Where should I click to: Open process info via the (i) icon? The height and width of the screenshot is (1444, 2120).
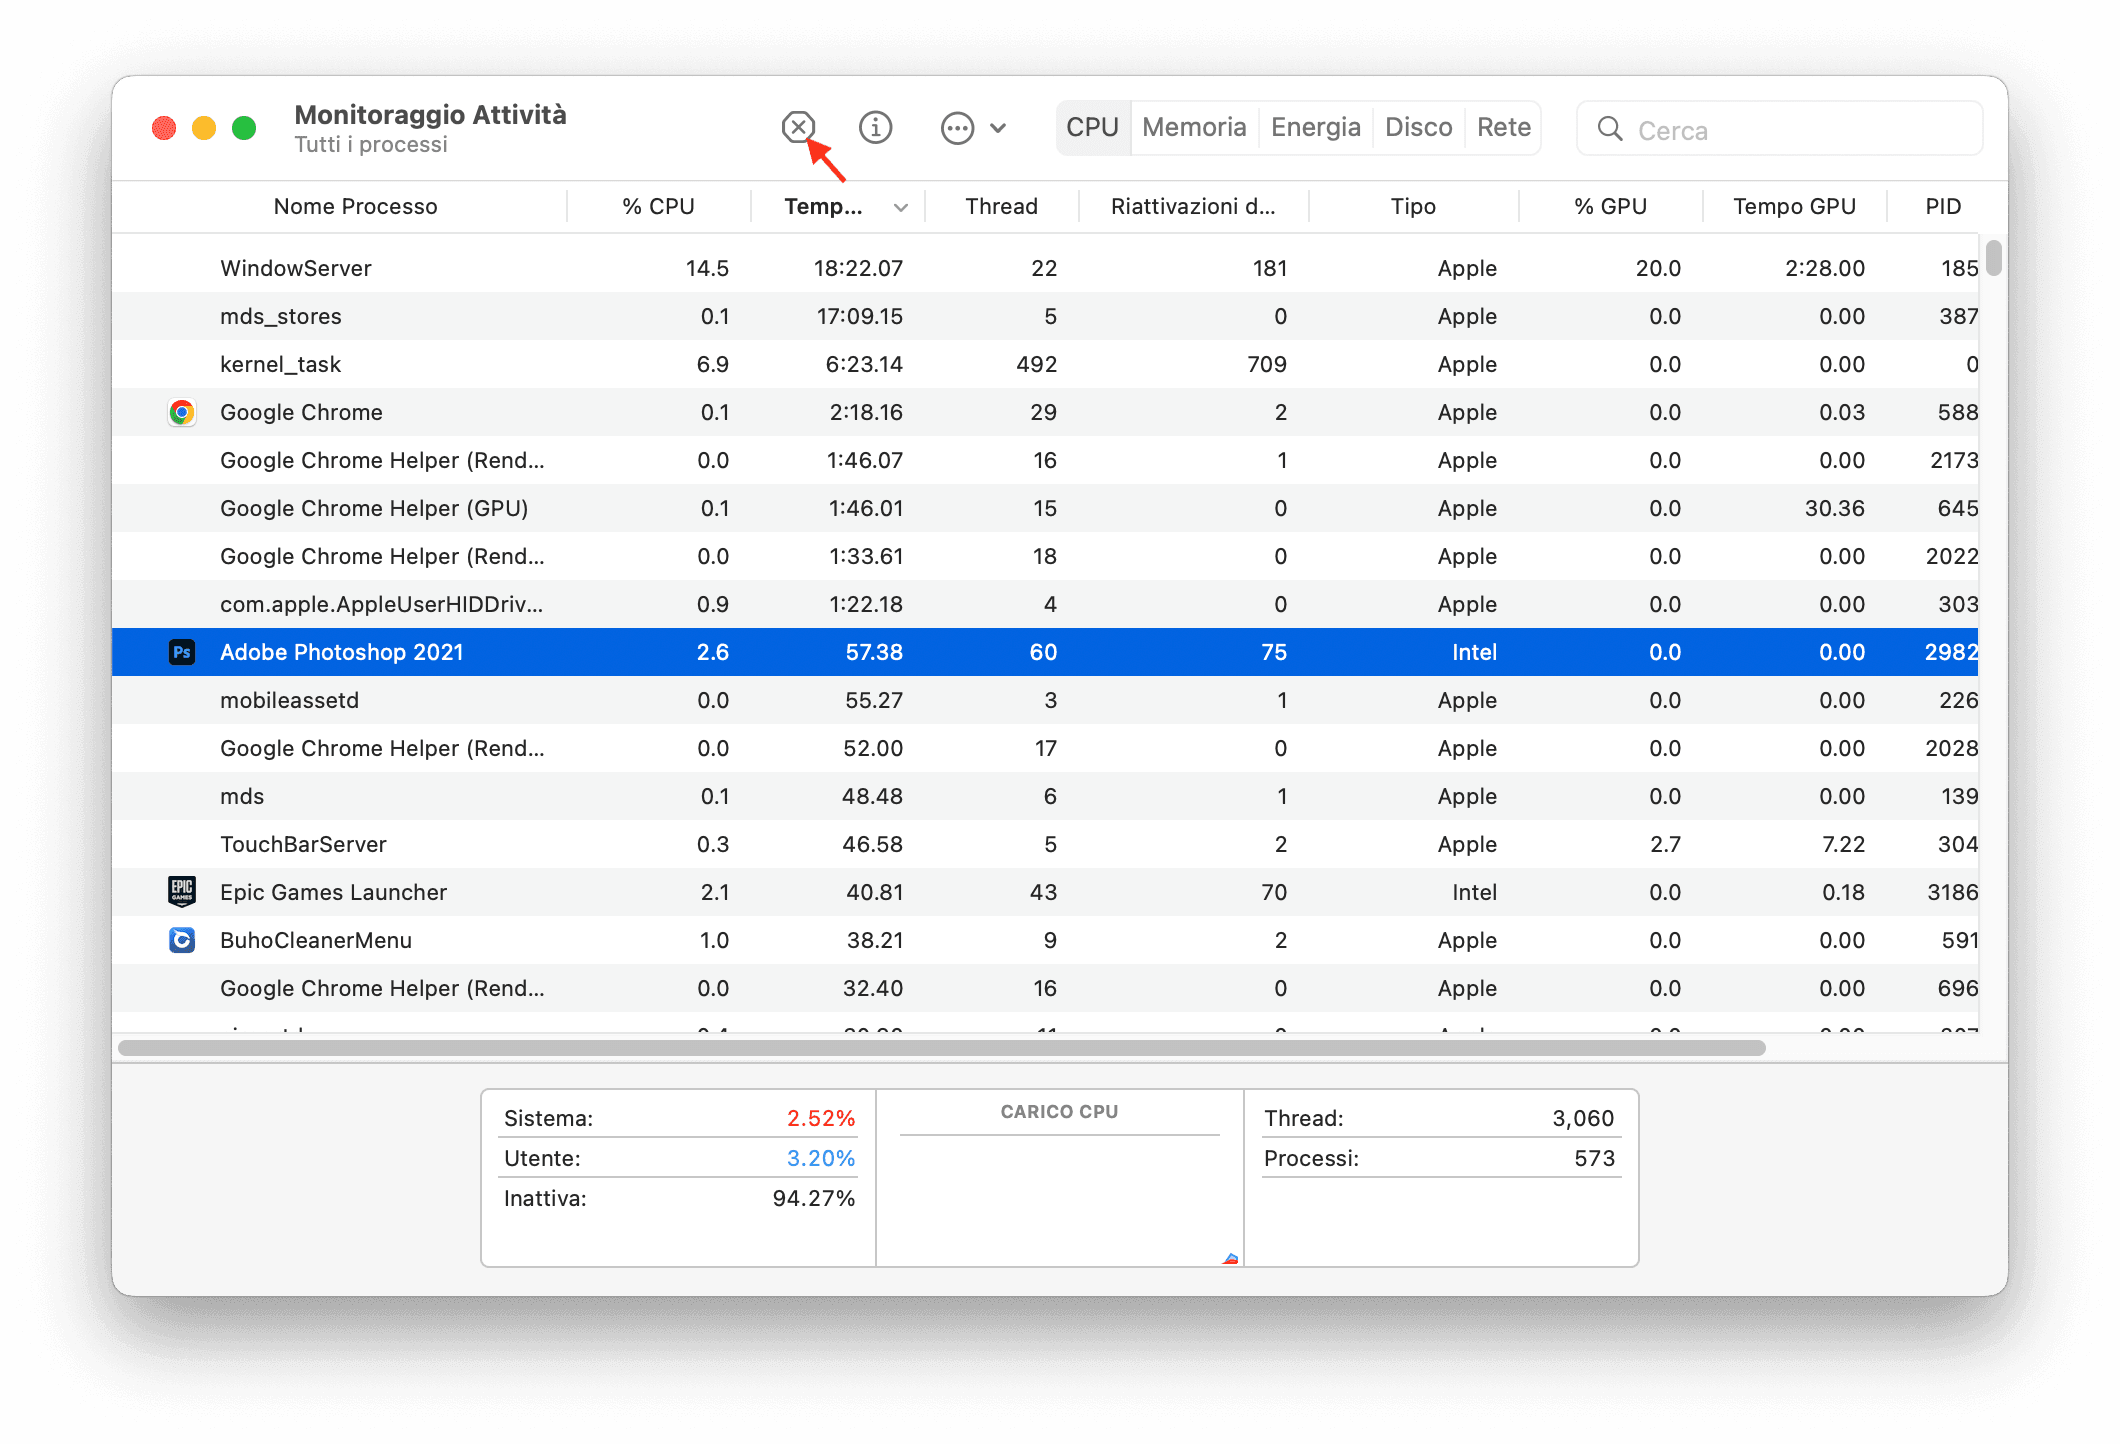click(x=875, y=128)
